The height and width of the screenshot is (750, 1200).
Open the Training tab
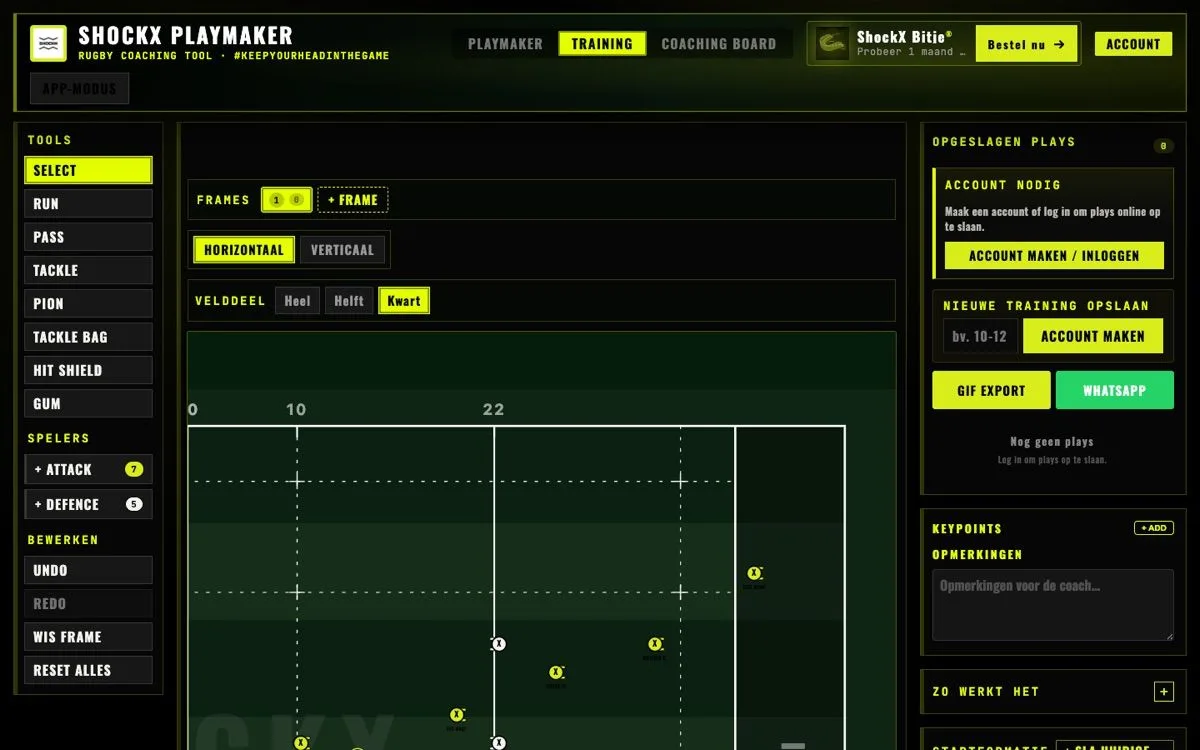coord(602,44)
